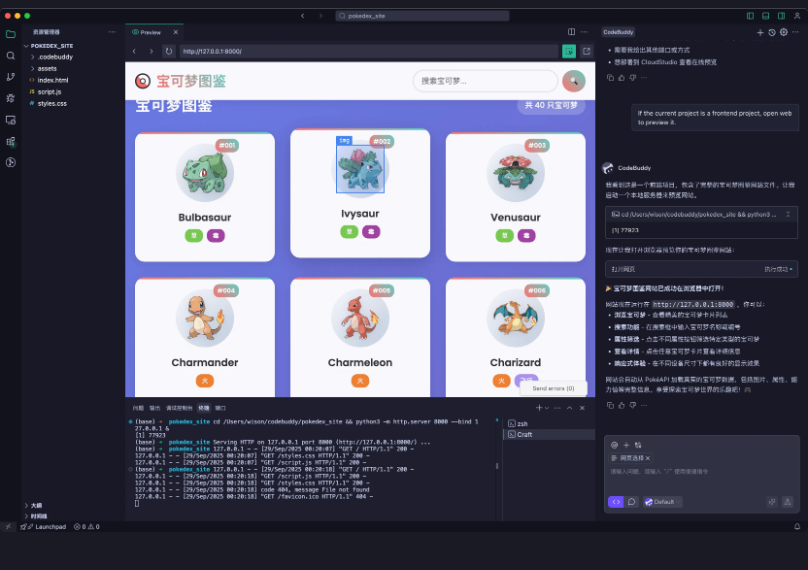
Task: Like the latest CodeBuddy response
Action: point(621,406)
